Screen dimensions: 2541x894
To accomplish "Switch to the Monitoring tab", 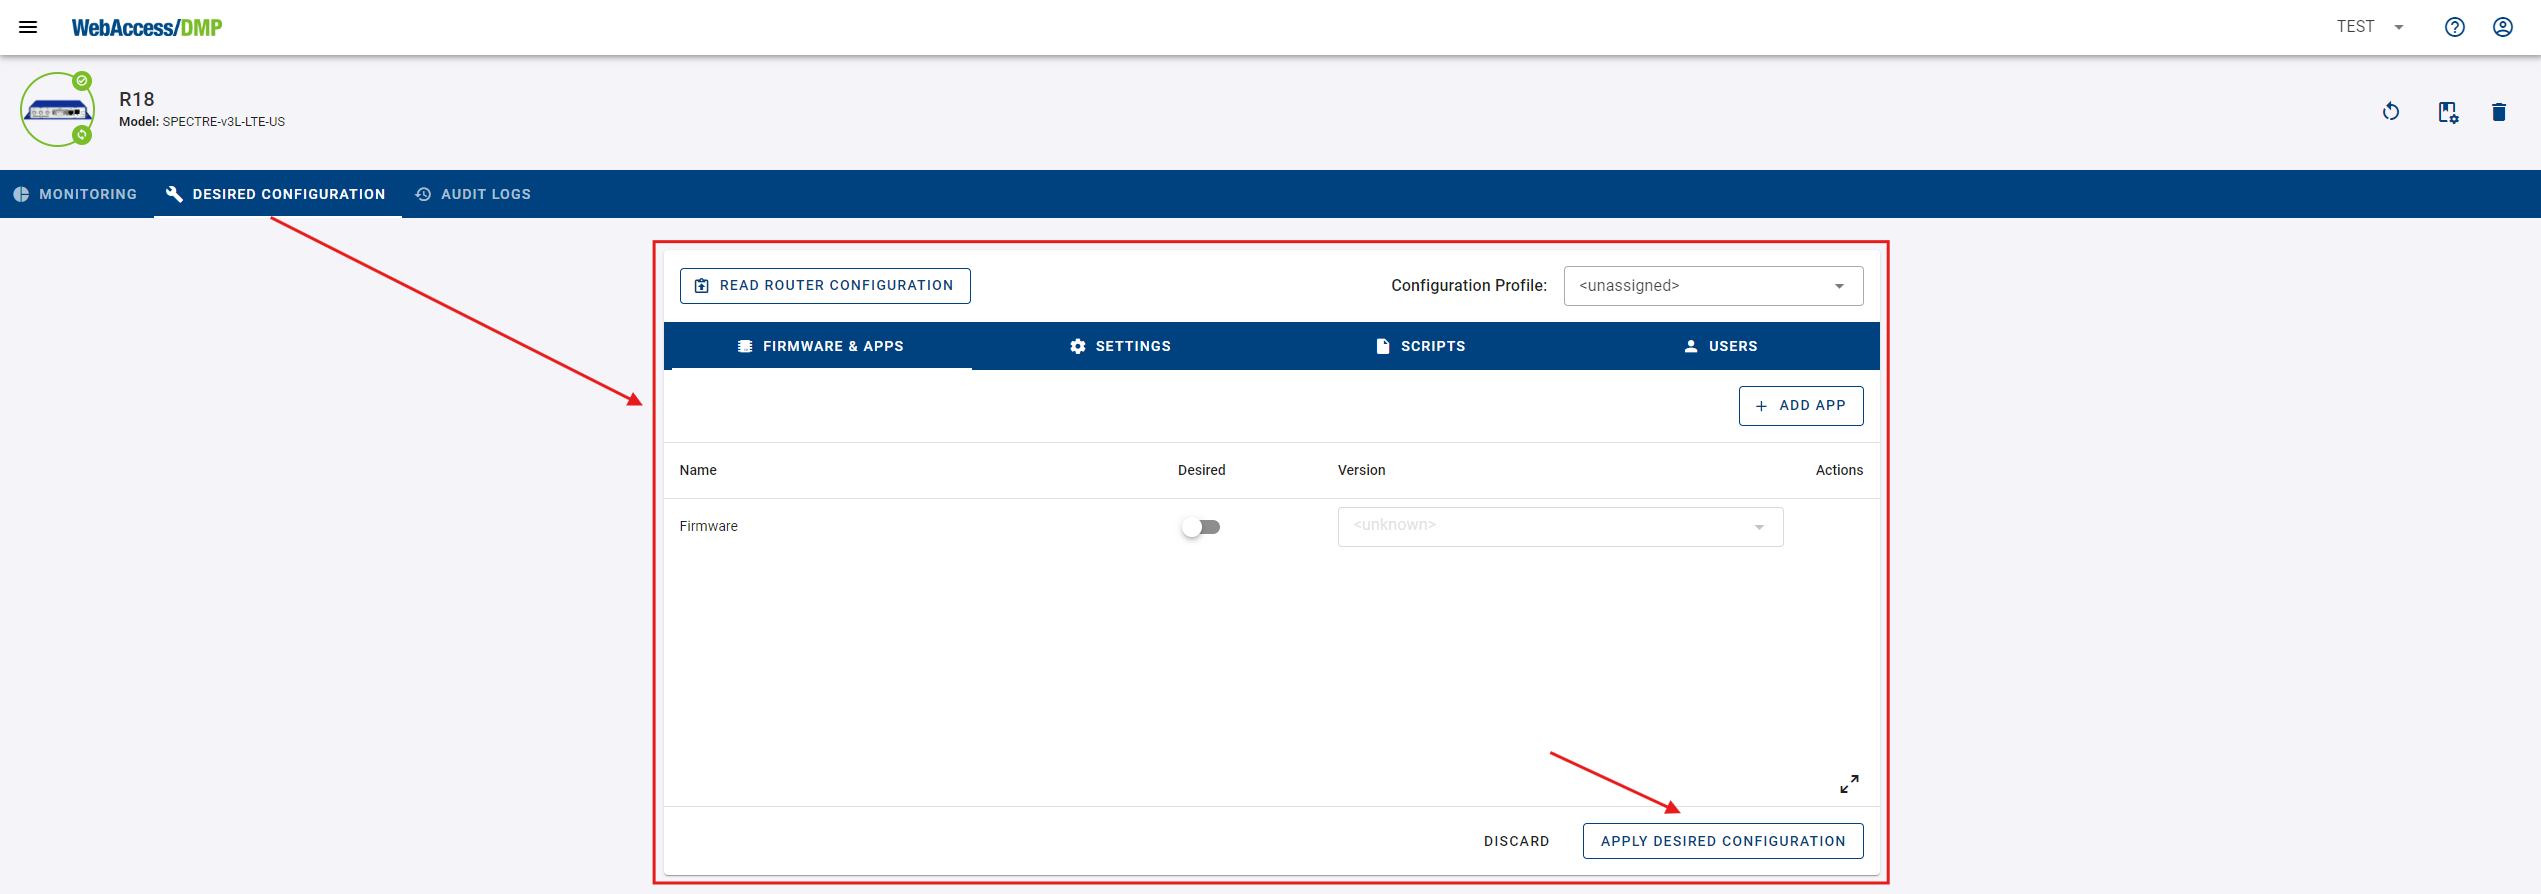I will (x=76, y=194).
